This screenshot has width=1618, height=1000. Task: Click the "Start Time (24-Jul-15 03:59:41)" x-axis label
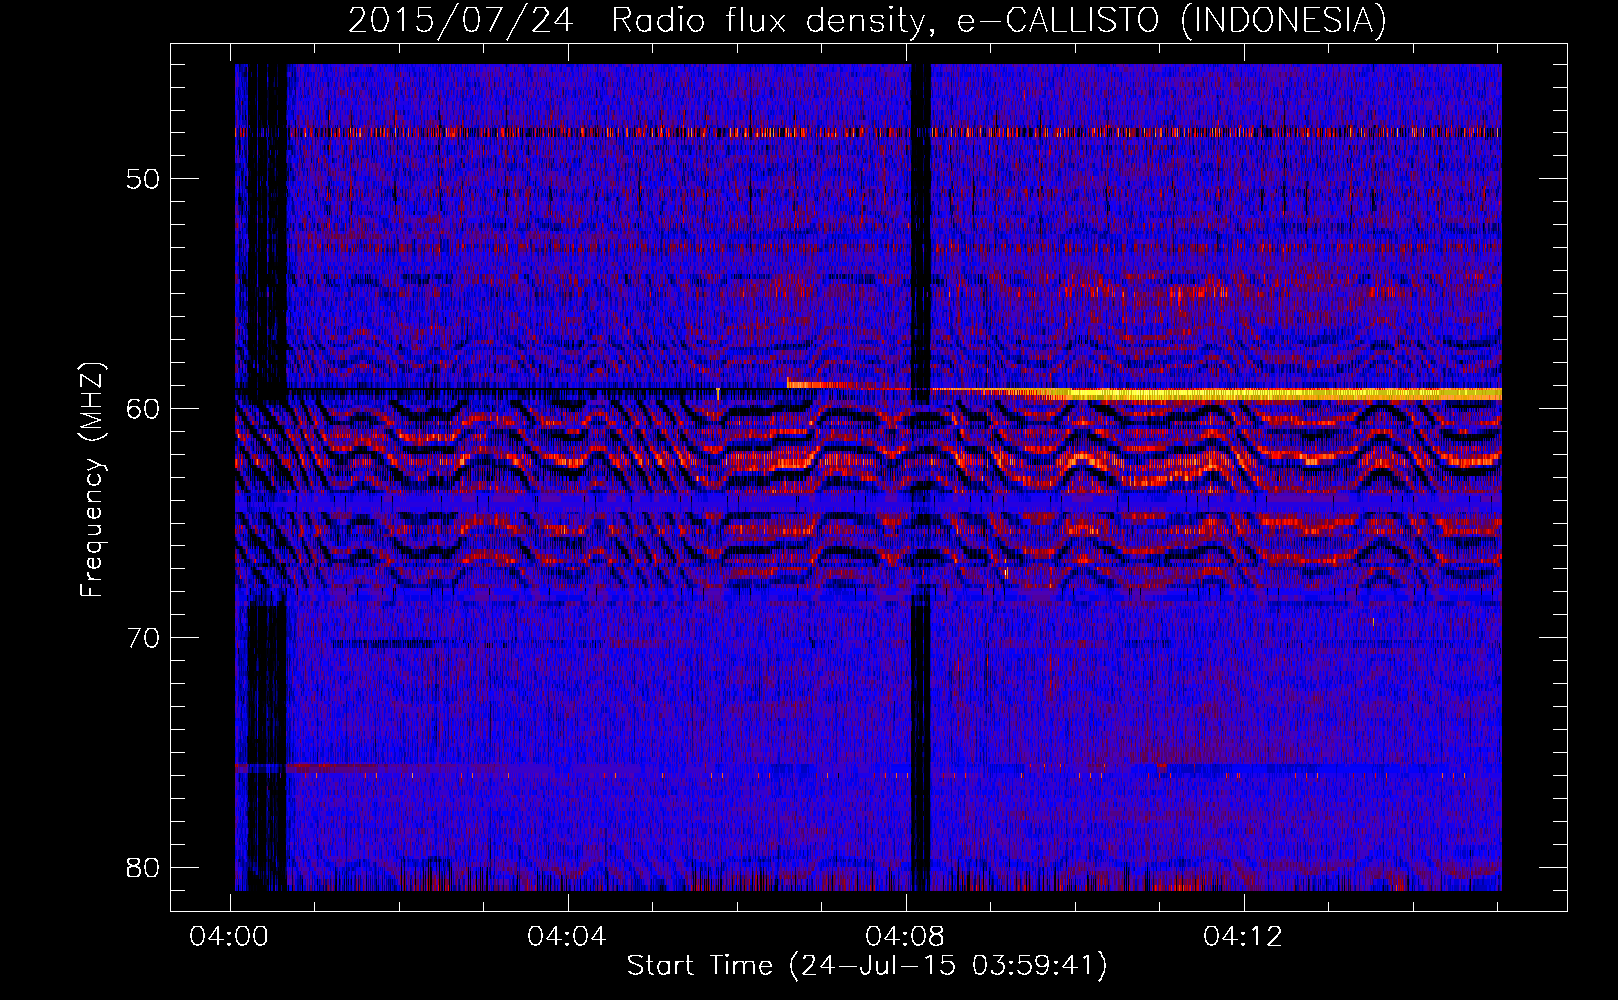pyautogui.click(x=867, y=966)
